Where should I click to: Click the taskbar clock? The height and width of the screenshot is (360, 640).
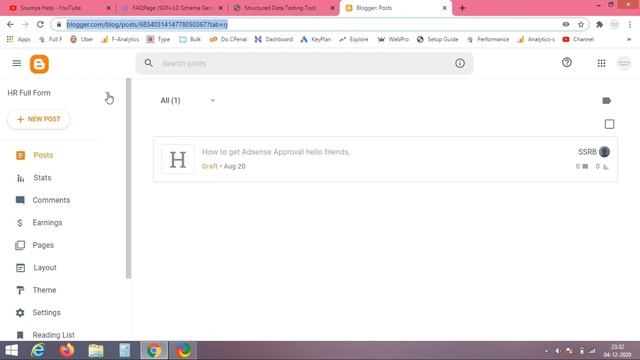click(617, 351)
